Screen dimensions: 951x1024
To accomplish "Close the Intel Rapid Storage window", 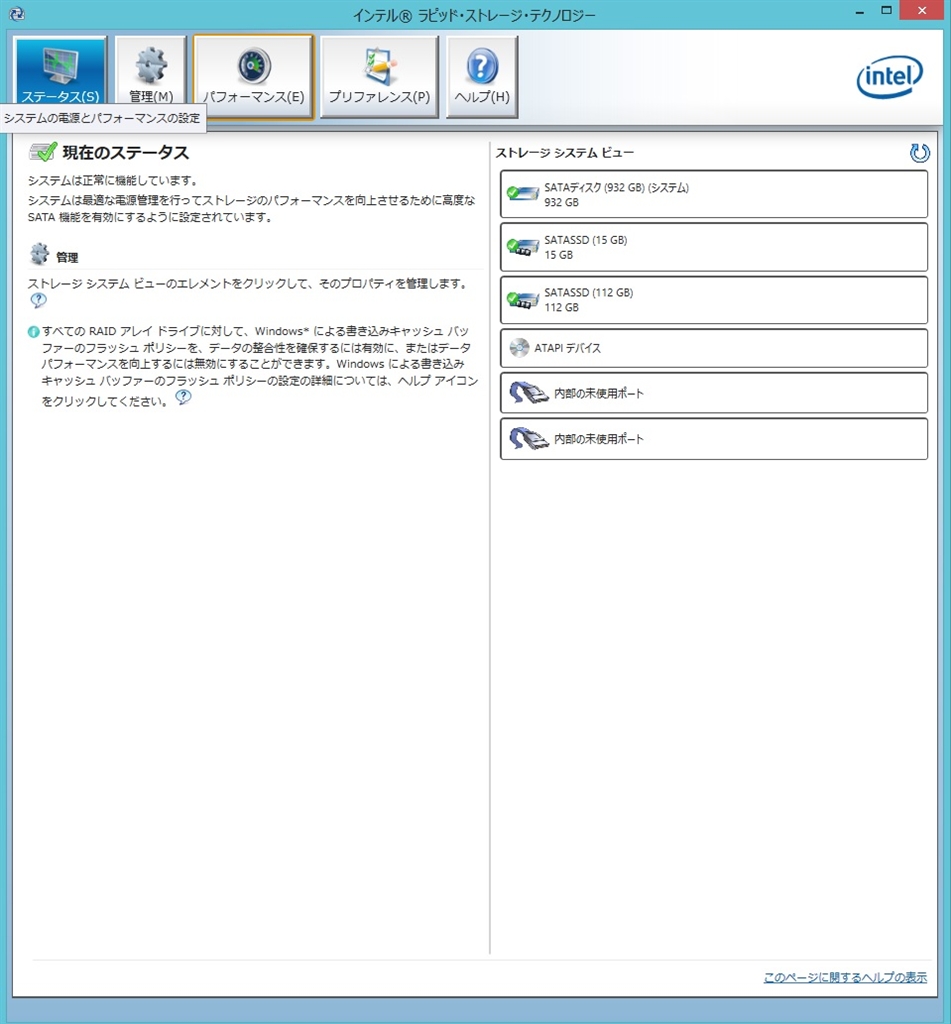I will pyautogui.click(x=922, y=11).
